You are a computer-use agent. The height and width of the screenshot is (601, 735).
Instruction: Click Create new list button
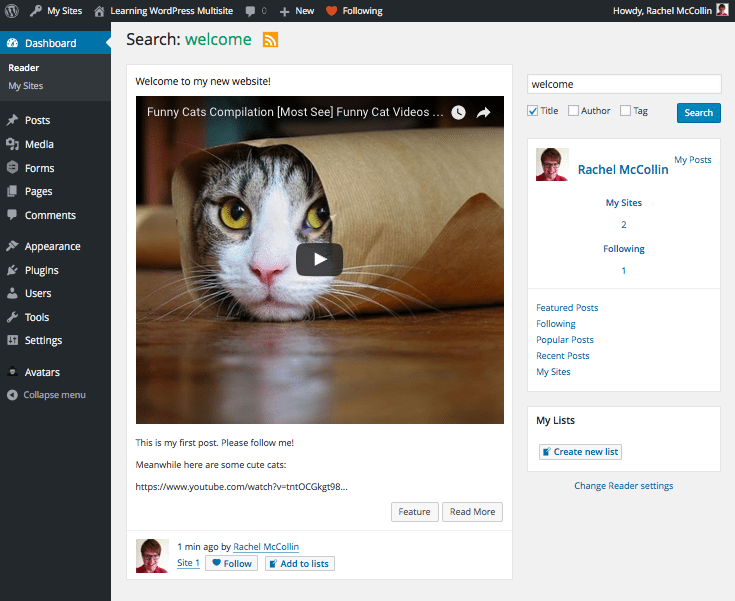coord(580,452)
